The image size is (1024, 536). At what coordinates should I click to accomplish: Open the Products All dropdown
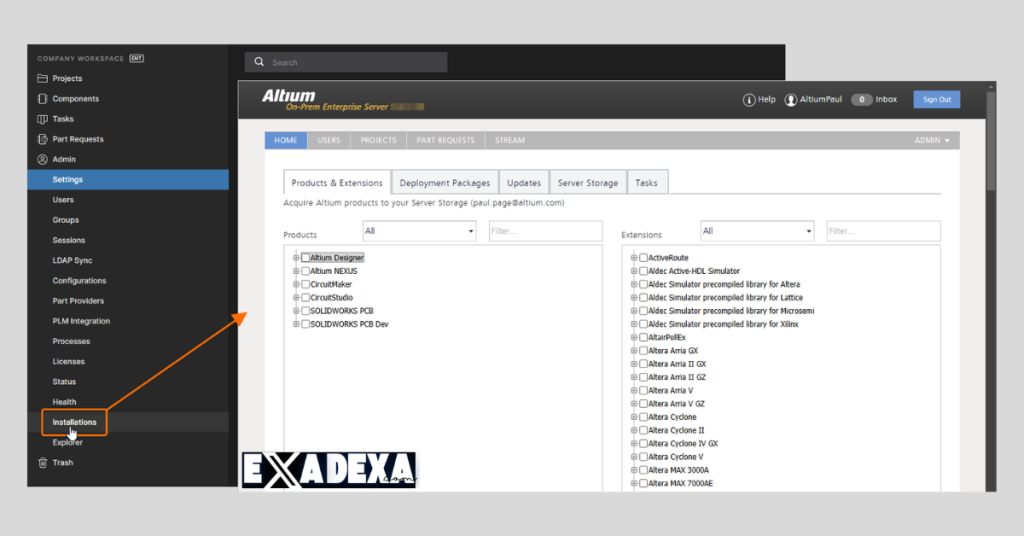pyautogui.click(x=419, y=231)
